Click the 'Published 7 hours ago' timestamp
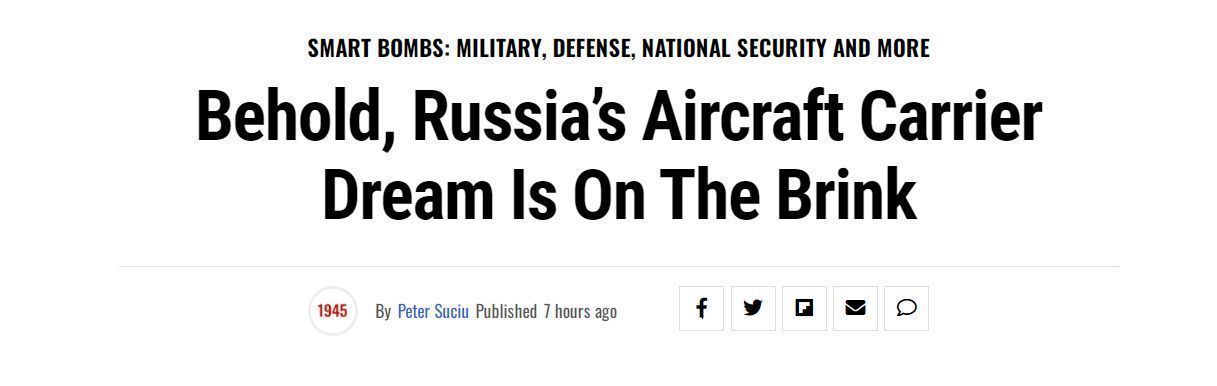The height and width of the screenshot is (386, 1217). 546,311
